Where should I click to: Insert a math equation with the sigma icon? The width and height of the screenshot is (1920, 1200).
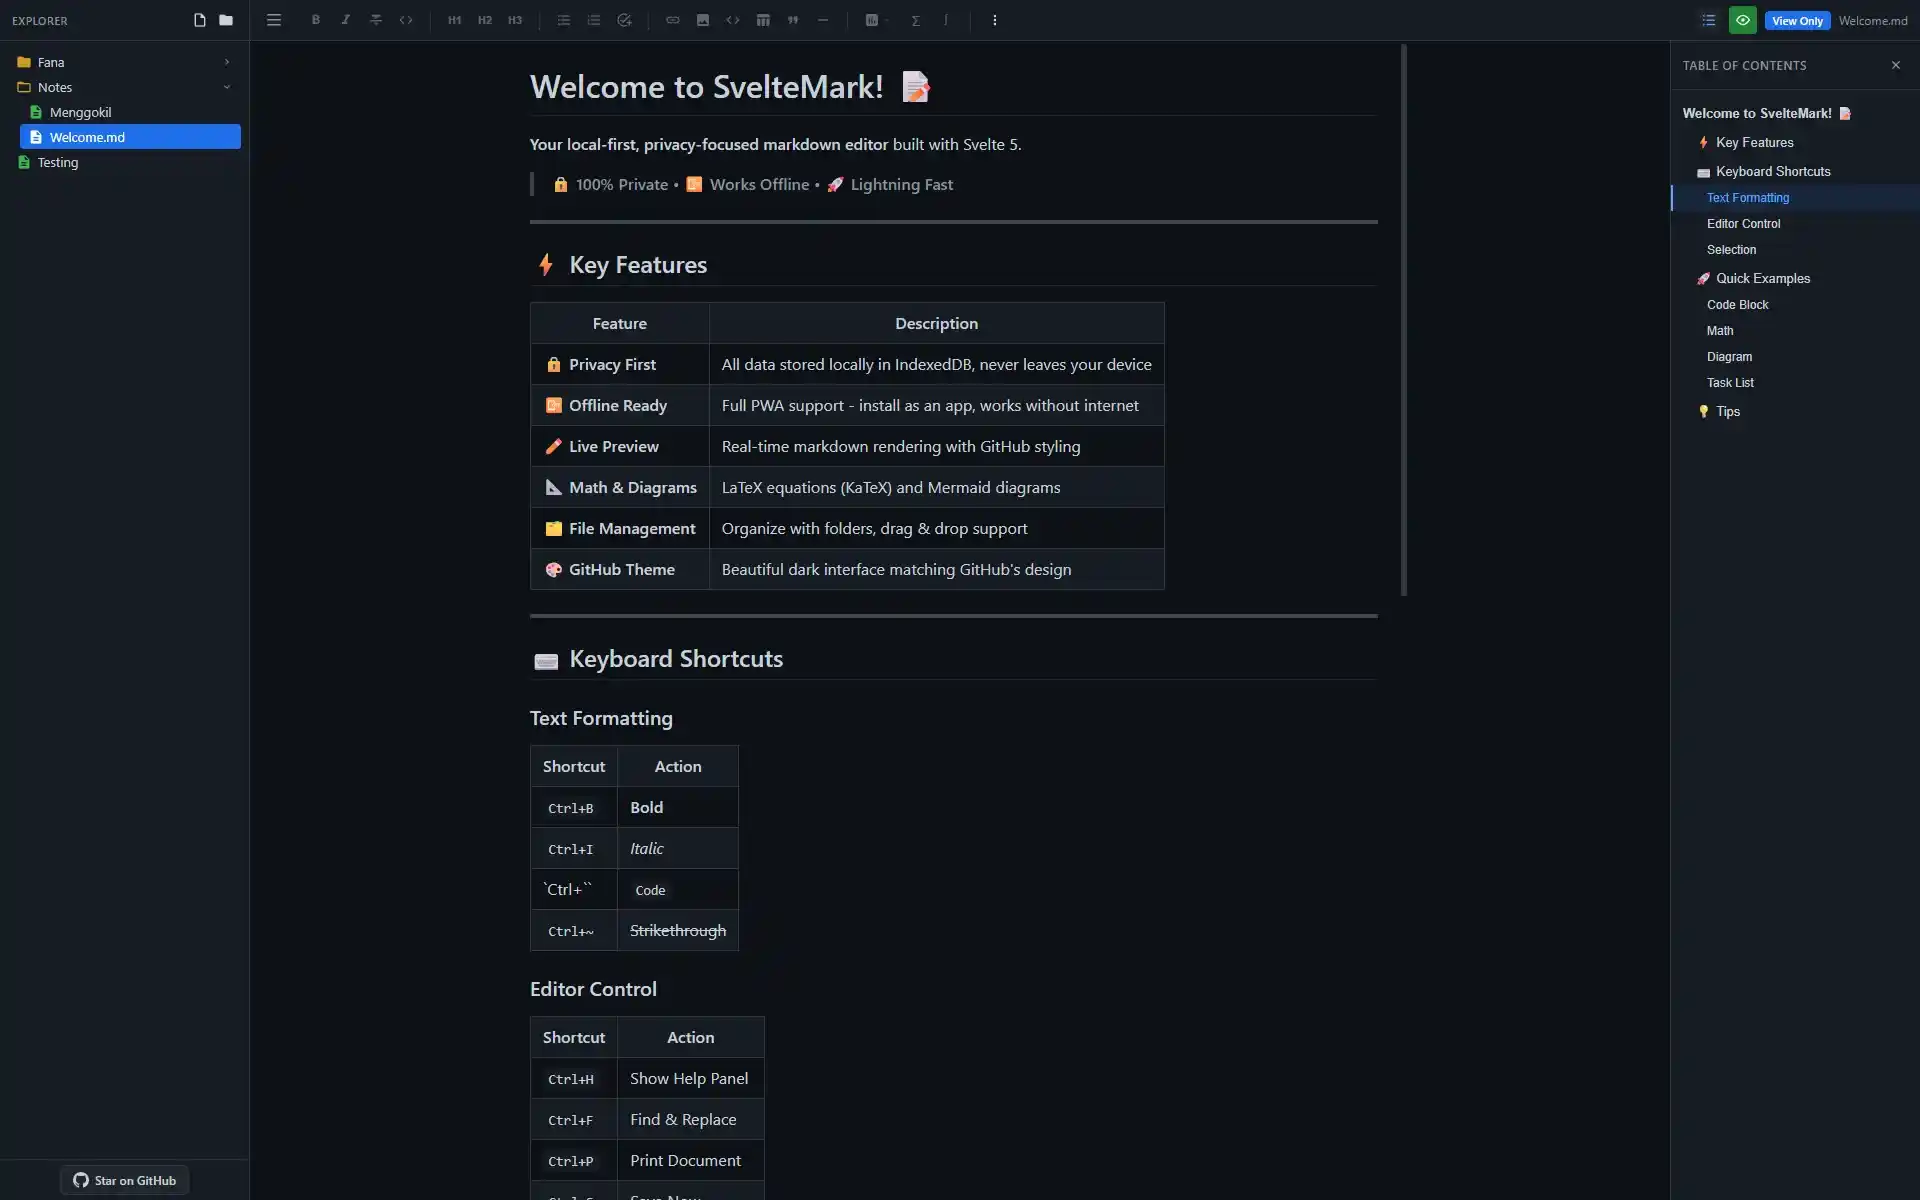click(x=916, y=20)
